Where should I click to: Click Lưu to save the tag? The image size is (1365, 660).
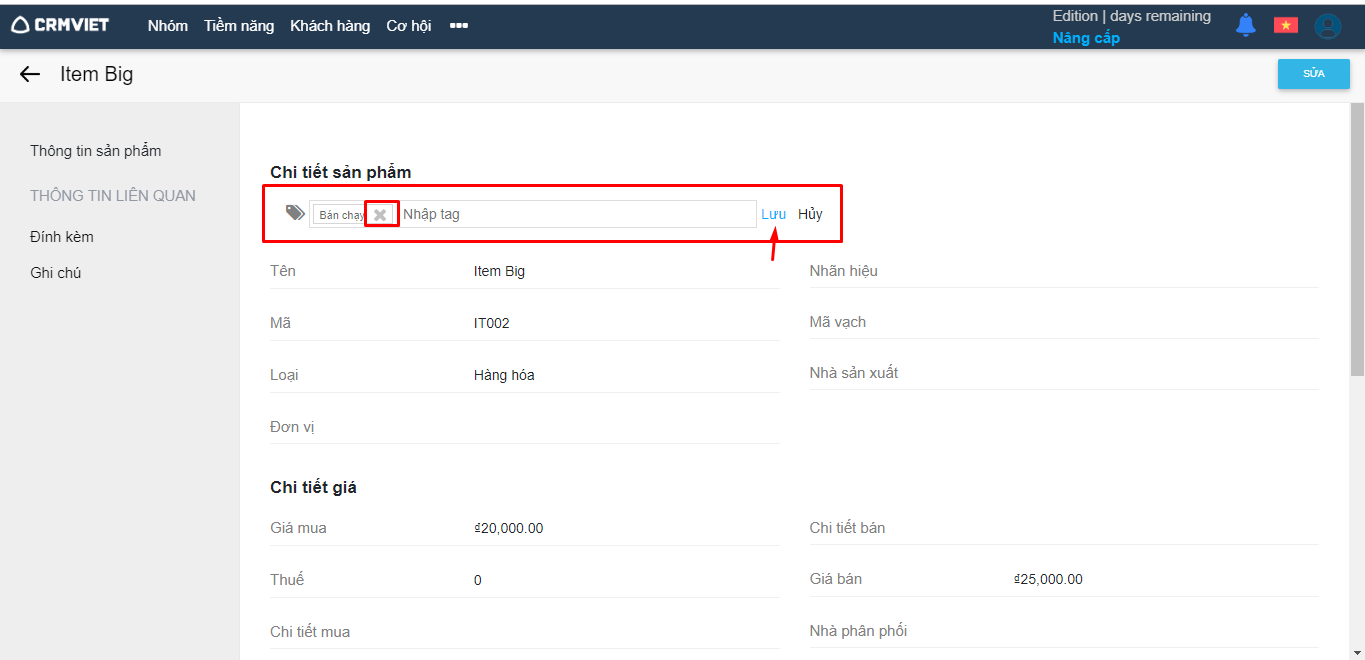point(773,214)
